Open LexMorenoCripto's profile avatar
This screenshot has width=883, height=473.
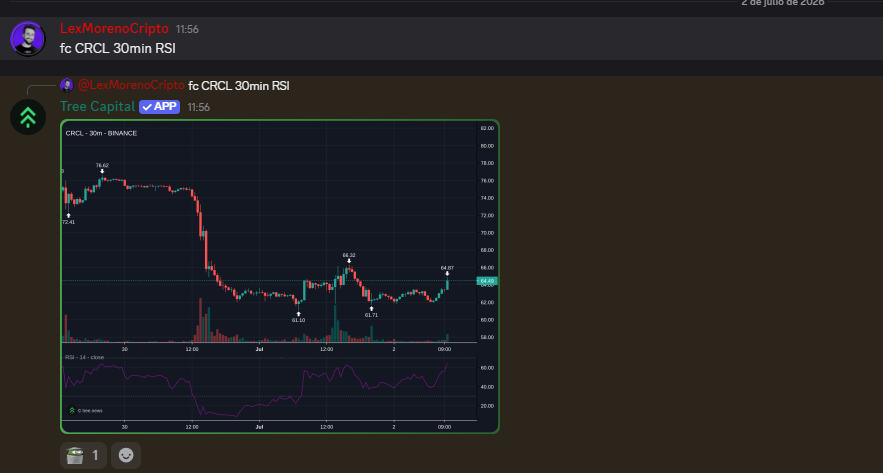click(x=28, y=39)
